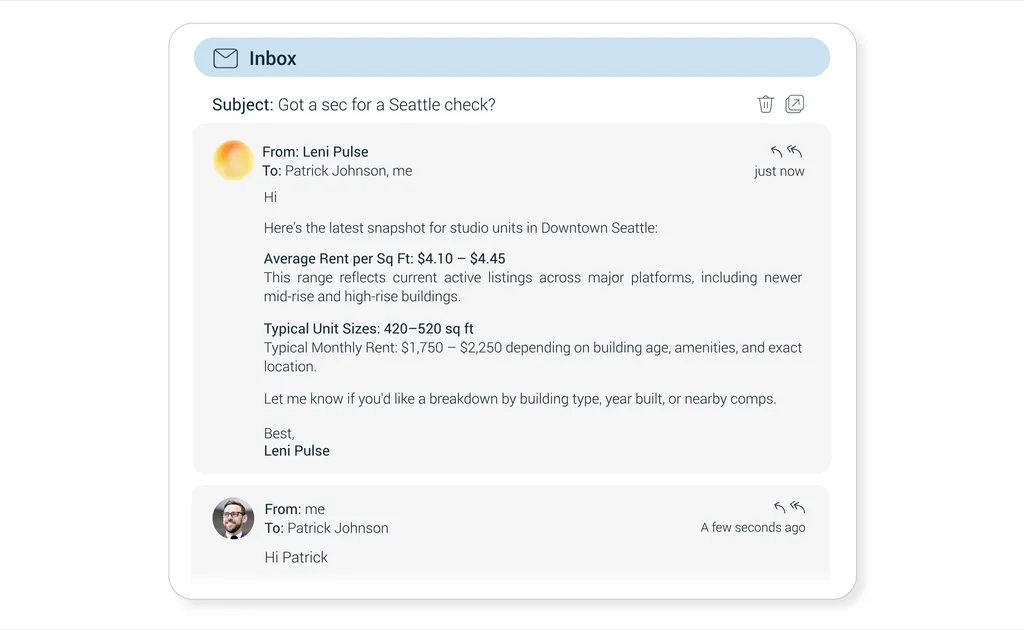Click the "A few seconds ago" timestamp
The width and height of the screenshot is (1024, 630).
tap(752, 527)
